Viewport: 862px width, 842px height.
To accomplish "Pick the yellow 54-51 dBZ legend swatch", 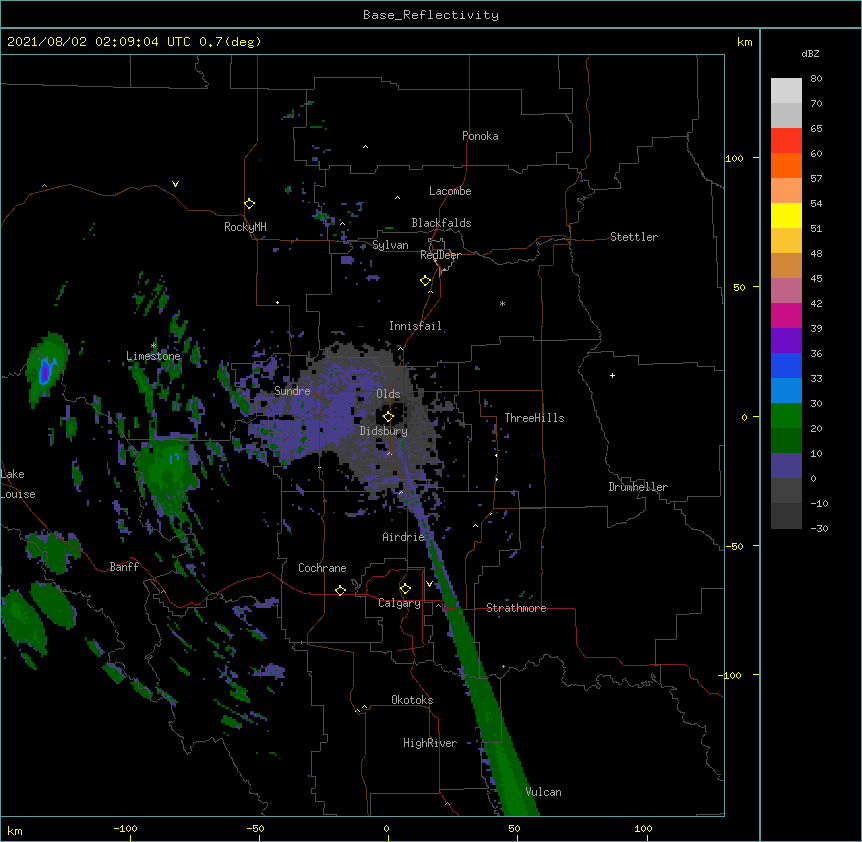I will point(786,215).
